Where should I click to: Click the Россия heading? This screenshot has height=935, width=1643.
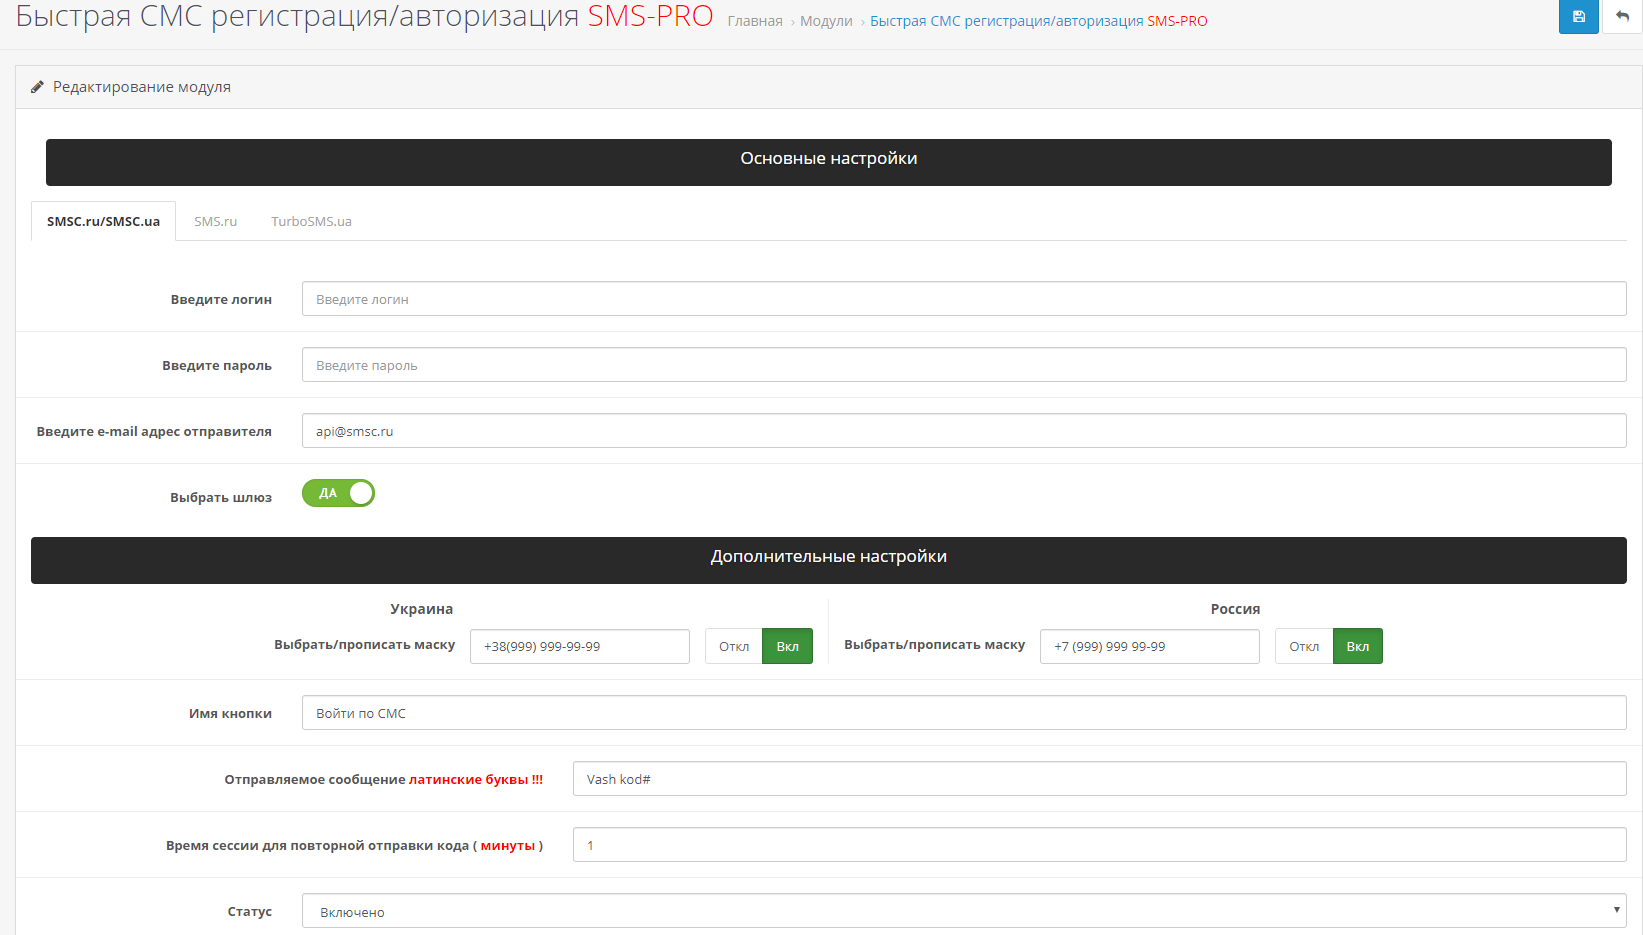[1235, 609]
